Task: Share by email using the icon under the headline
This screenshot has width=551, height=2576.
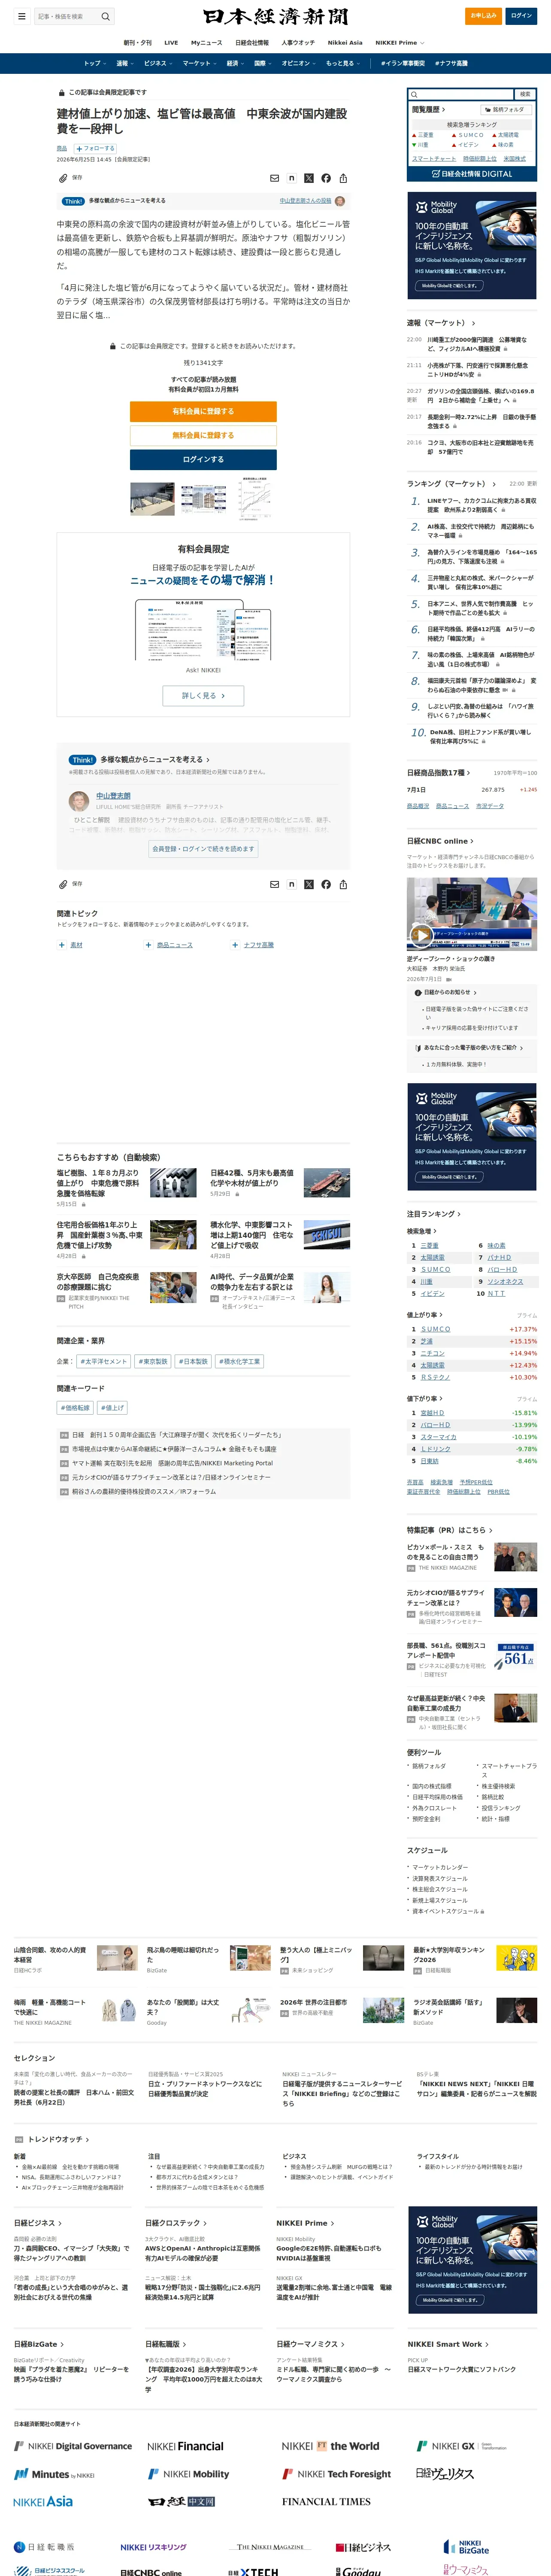Action: [x=274, y=178]
